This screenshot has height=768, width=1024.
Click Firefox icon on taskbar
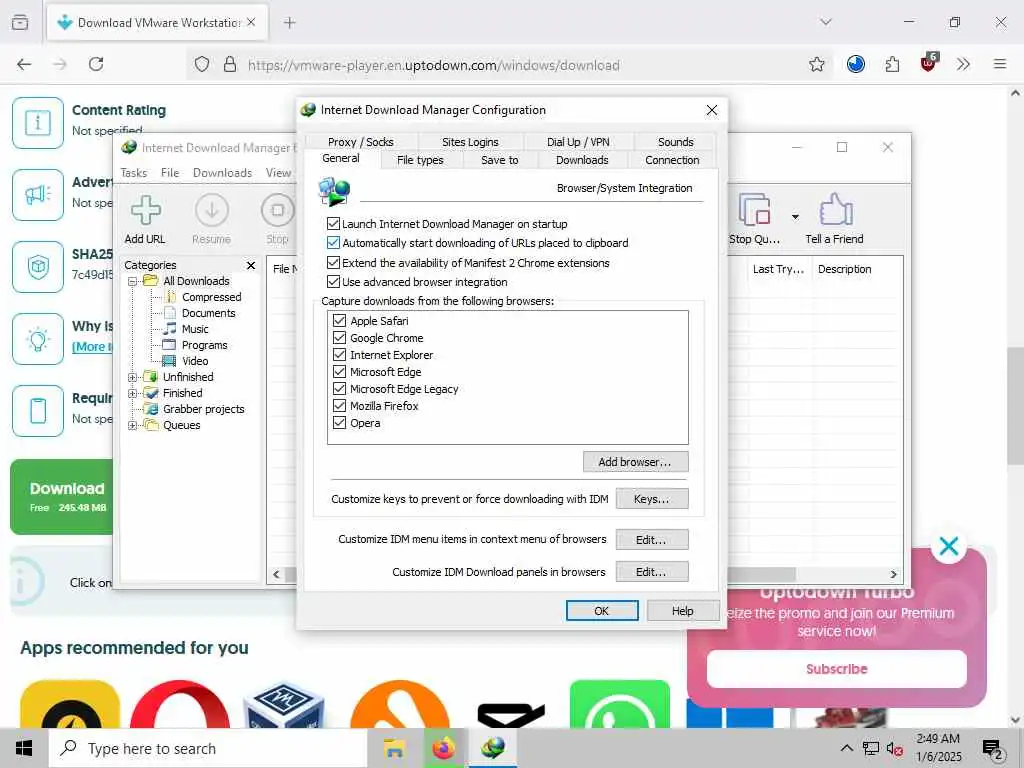443,748
